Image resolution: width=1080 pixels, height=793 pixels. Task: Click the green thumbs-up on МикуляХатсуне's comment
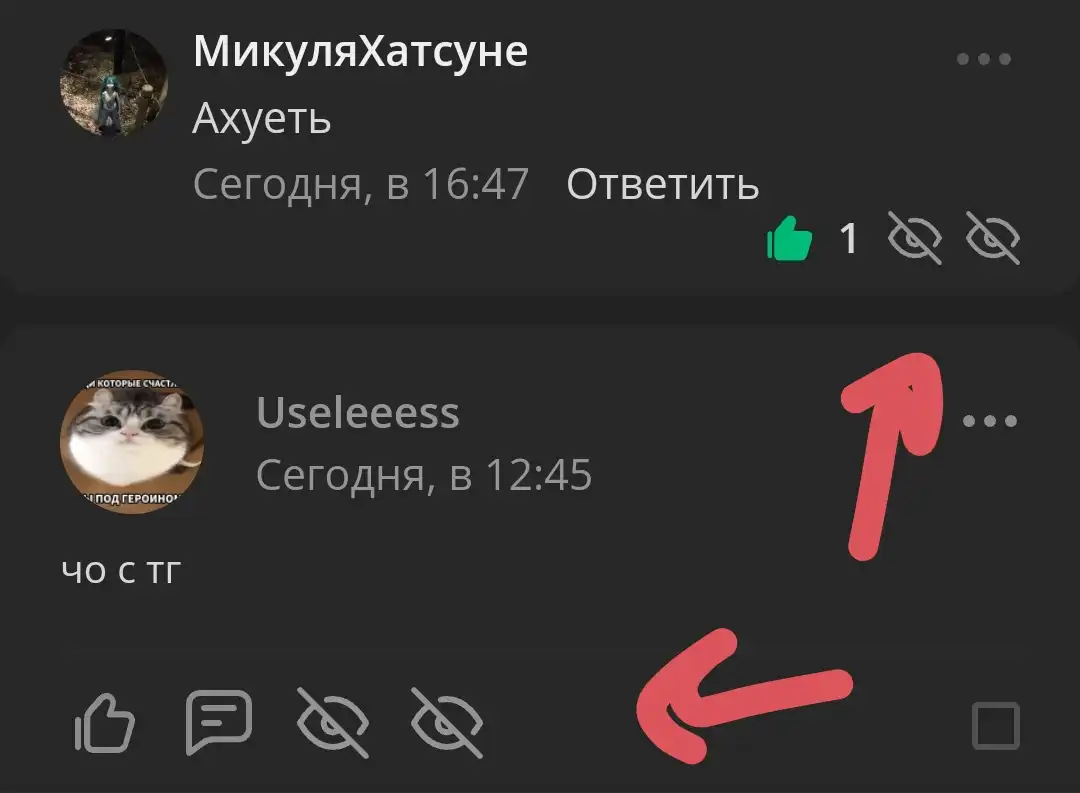(789, 238)
